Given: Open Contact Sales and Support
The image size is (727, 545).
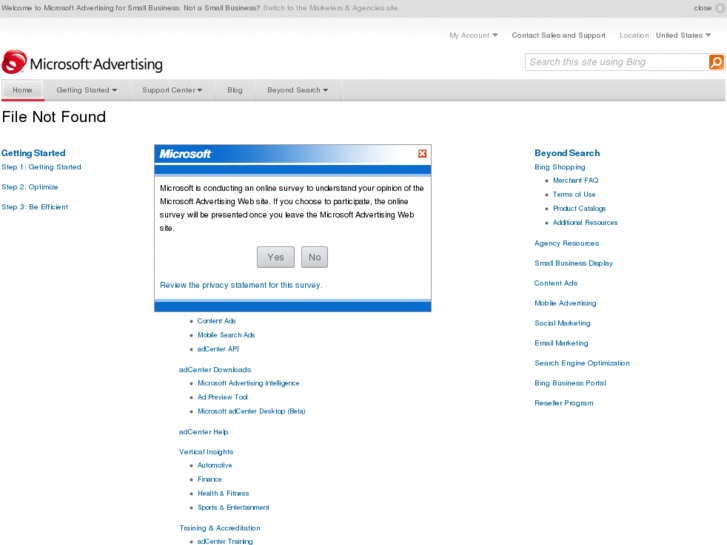Looking at the screenshot, I should tap(558, 35).
